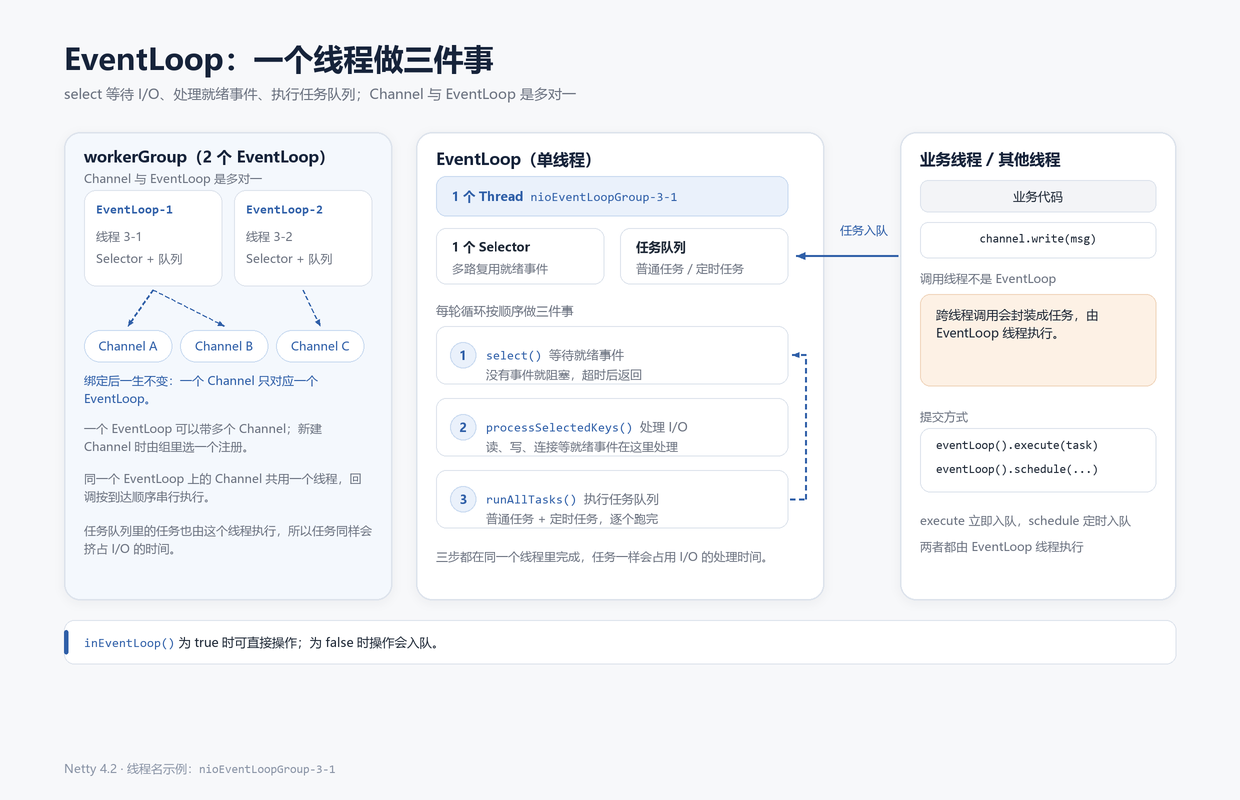1240x800 pixels.
Task: Click the '线程 3-1' text in EventLoop-1
Action: click(118, 237)
